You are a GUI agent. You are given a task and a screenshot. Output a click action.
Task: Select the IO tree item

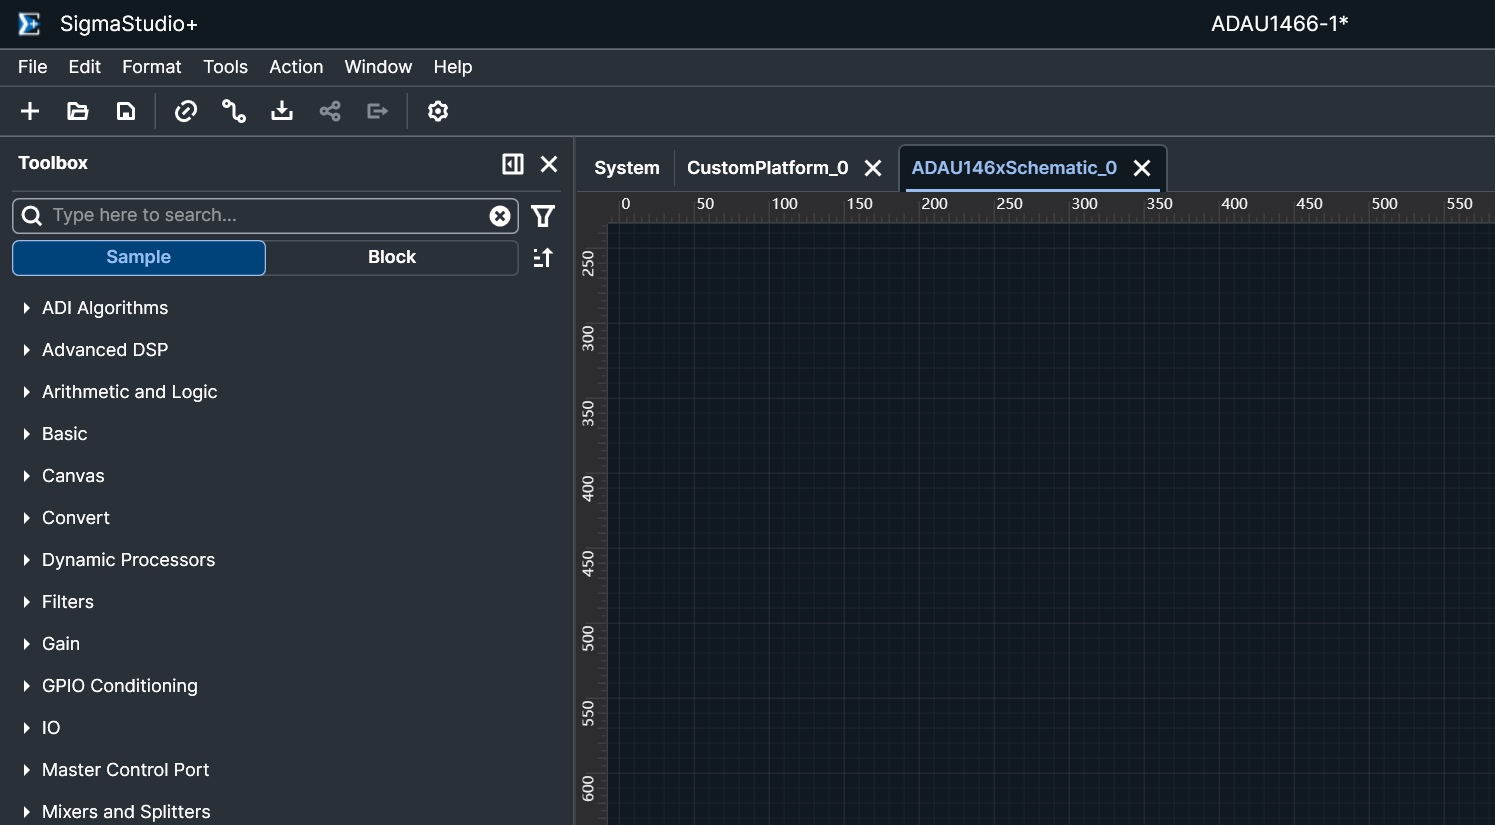pos(51,728)
